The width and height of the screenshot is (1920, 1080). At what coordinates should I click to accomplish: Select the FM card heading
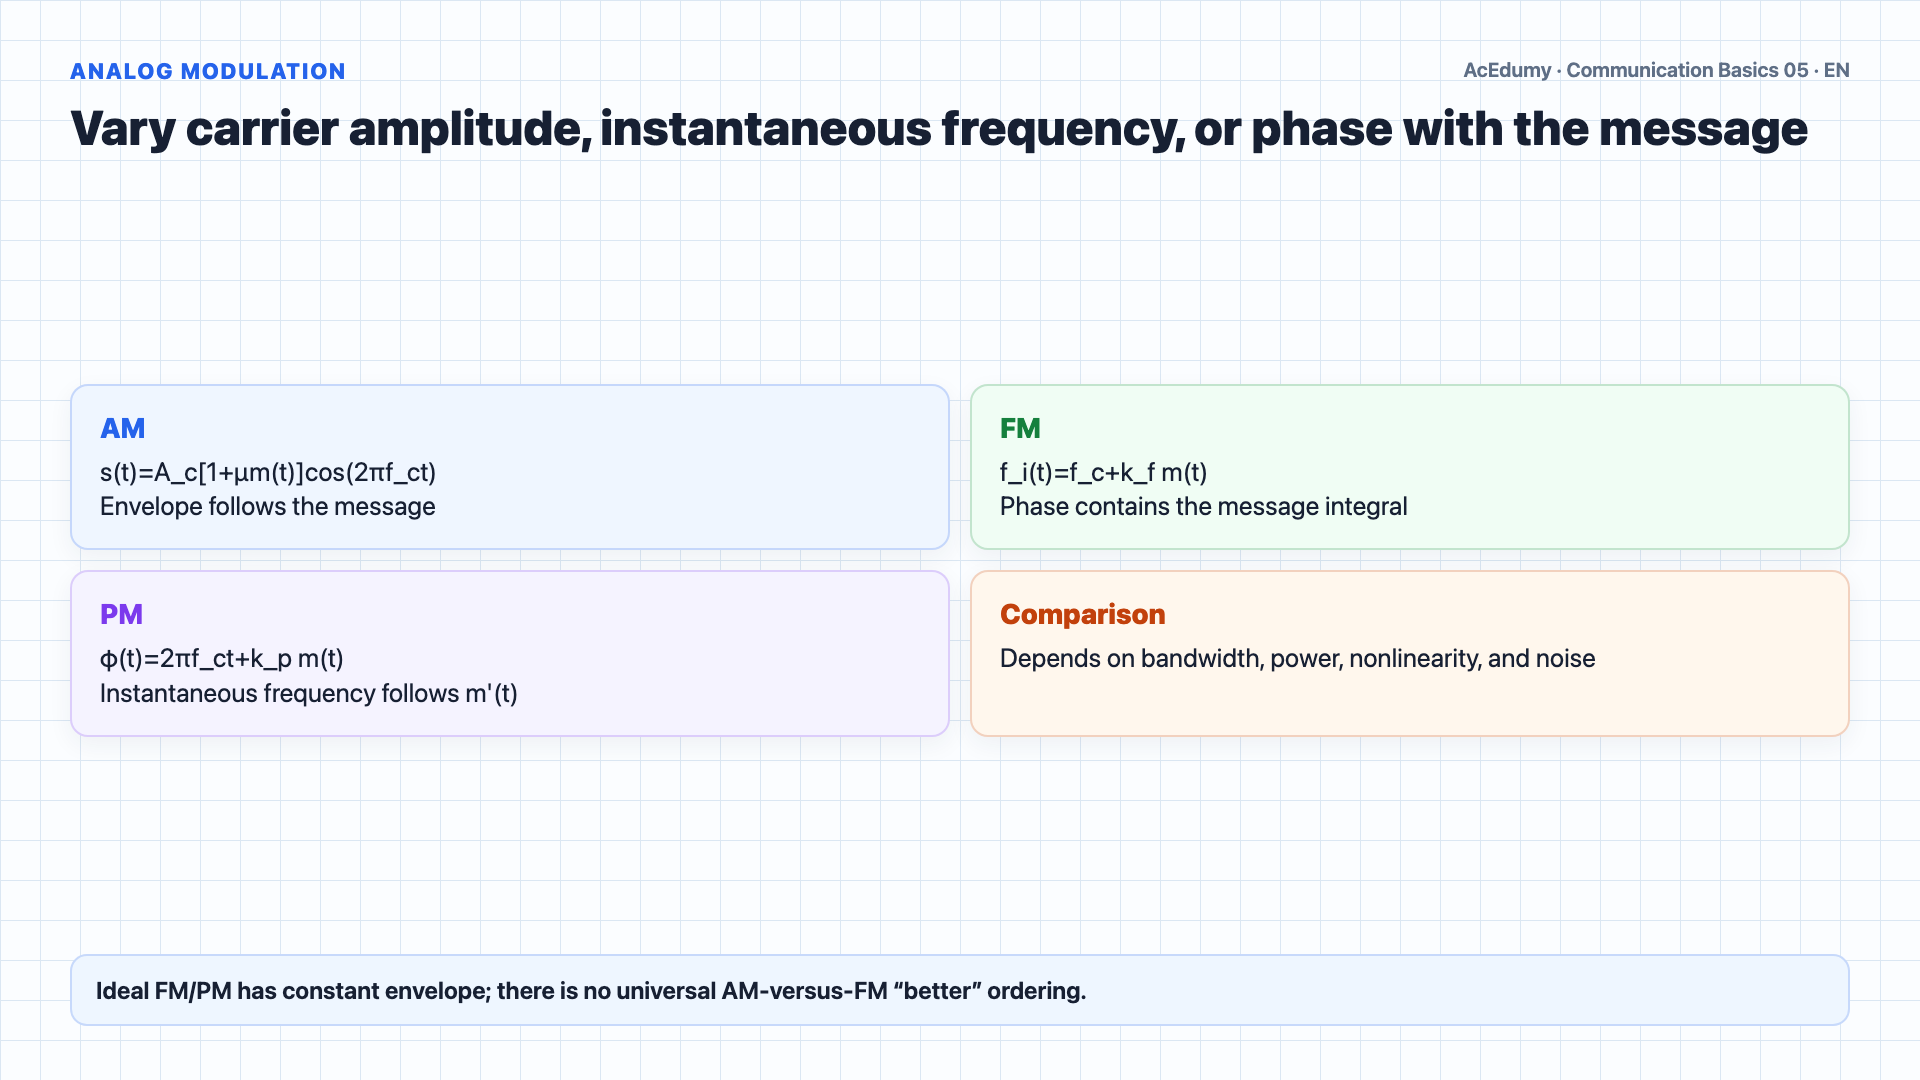pos(1020,428)
